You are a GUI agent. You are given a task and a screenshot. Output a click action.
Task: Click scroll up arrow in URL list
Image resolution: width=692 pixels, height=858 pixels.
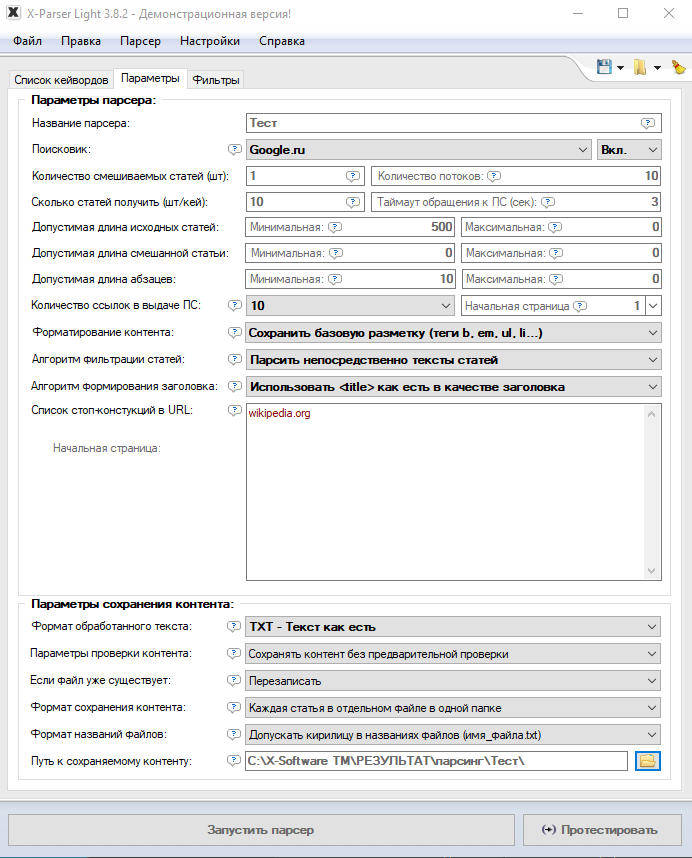[651, 414]
